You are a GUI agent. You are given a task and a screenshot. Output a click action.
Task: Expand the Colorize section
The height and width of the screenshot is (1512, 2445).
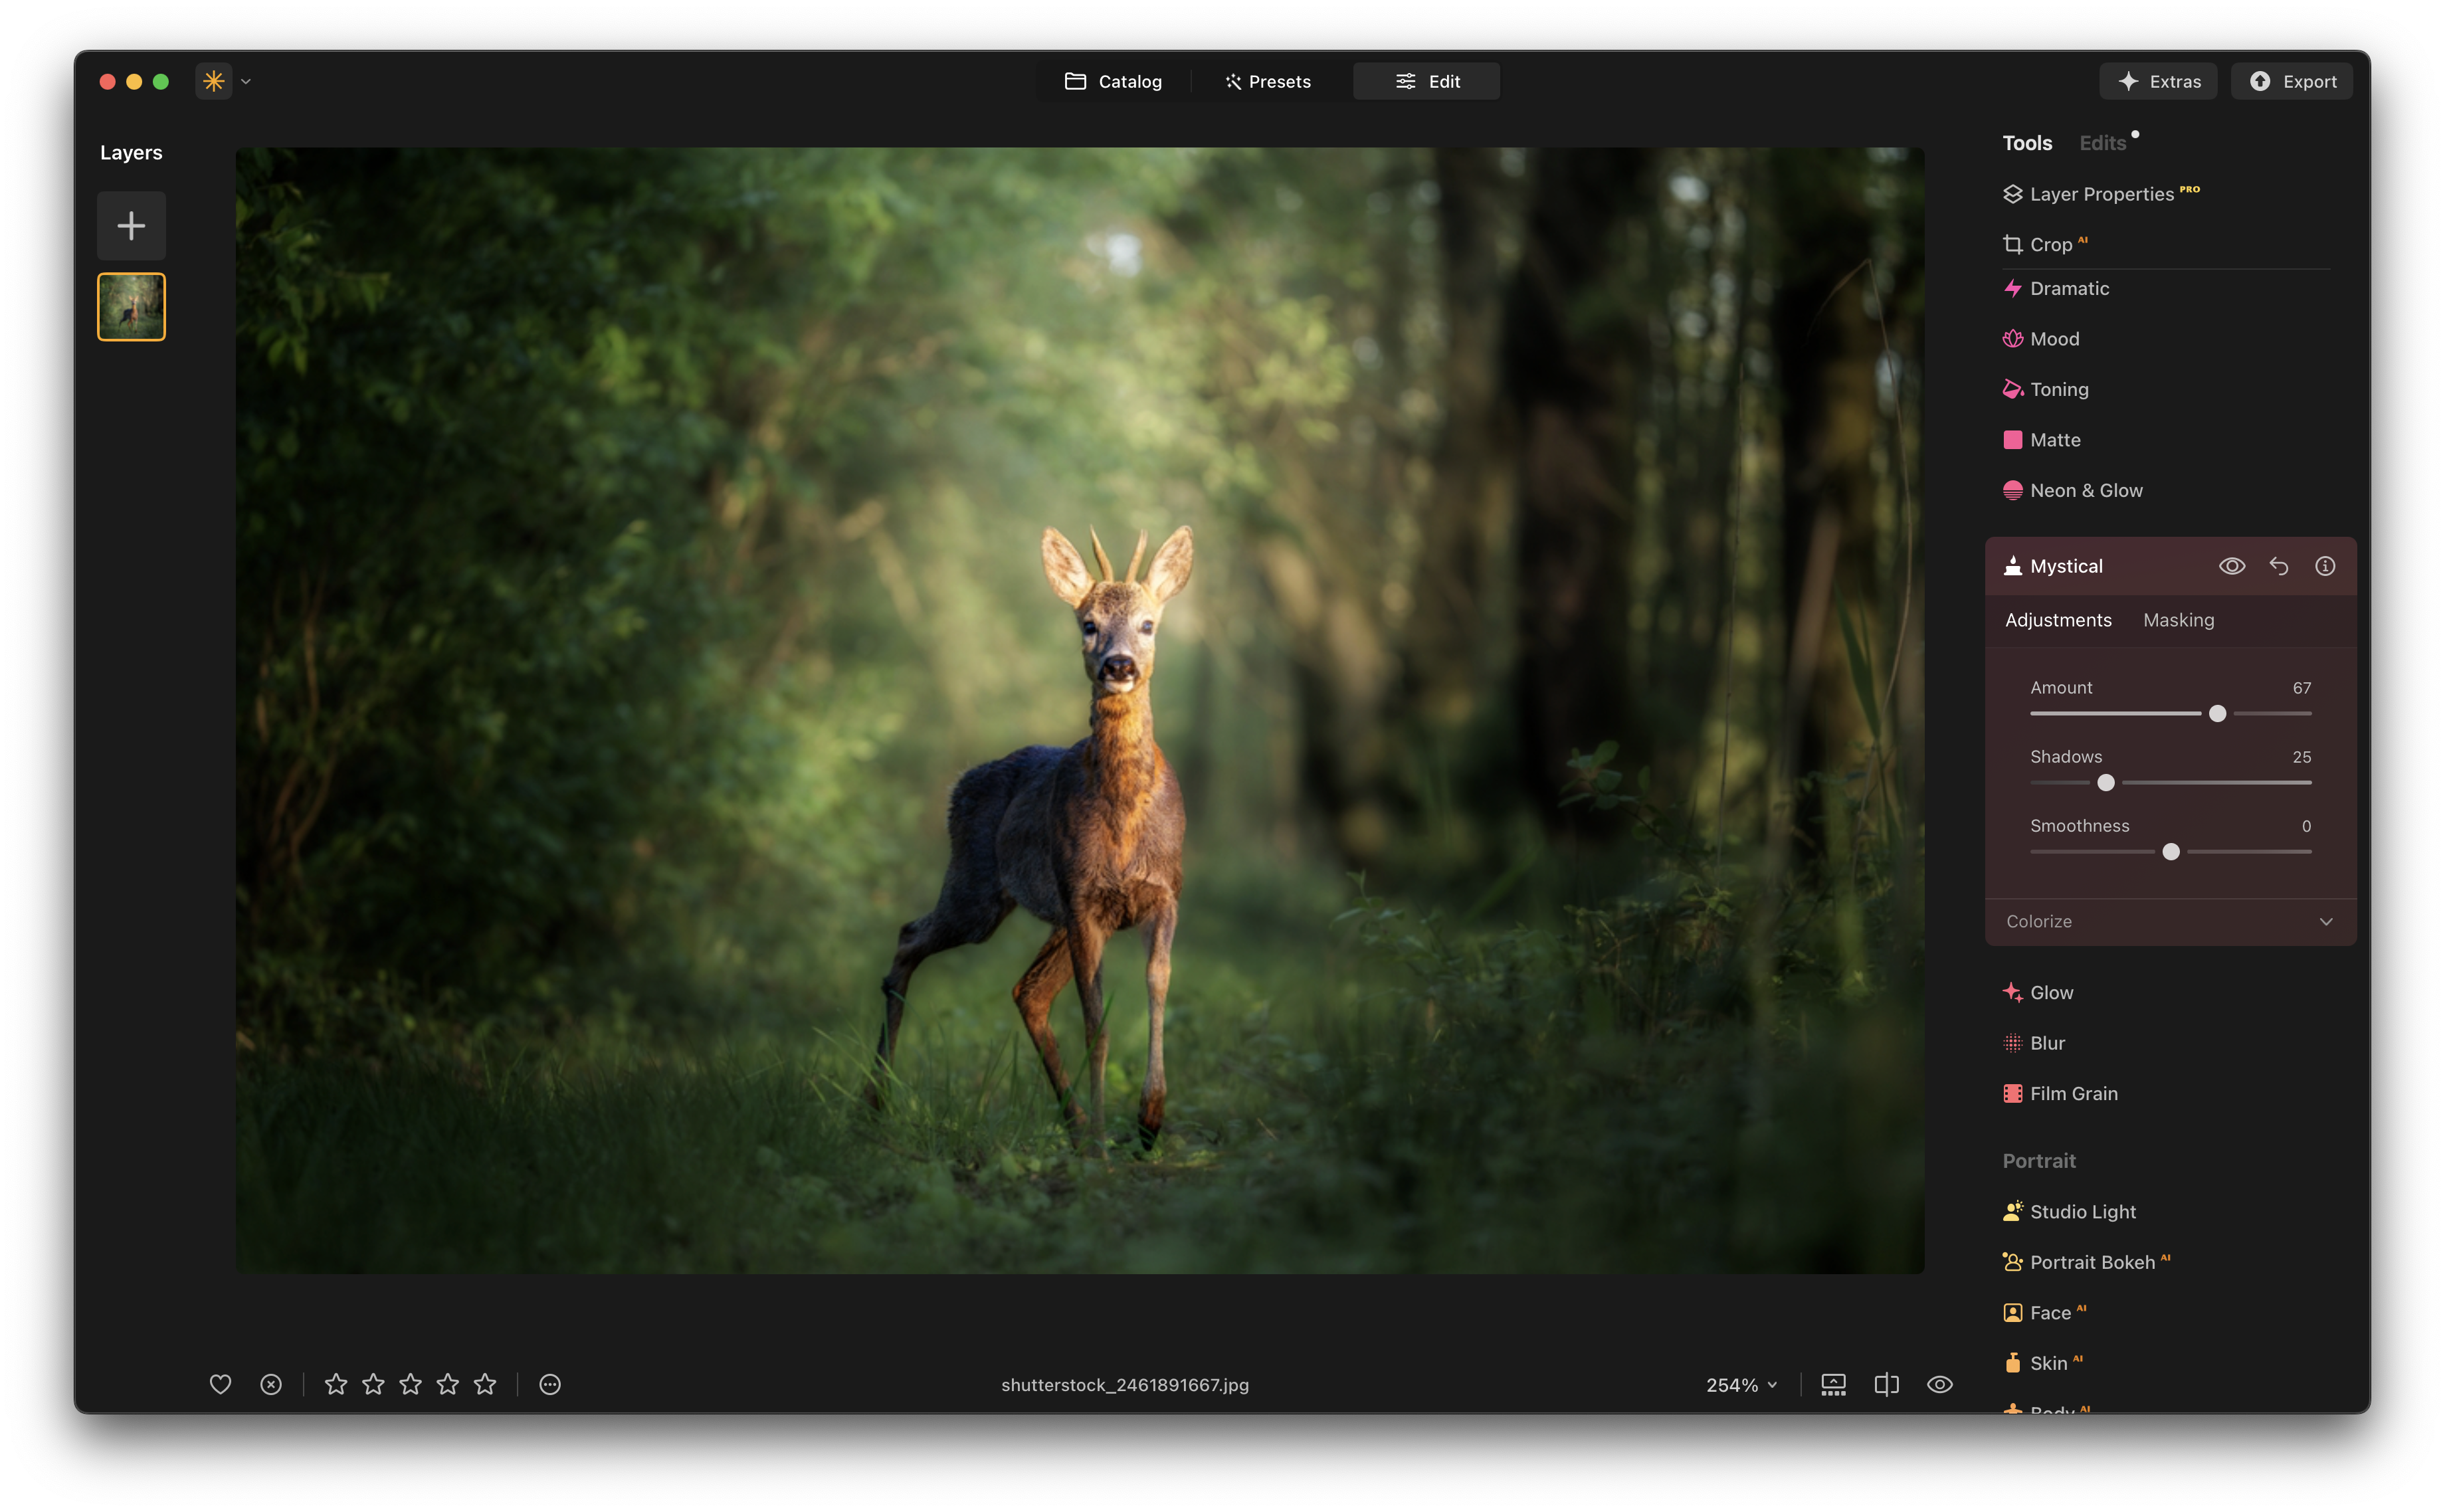tap(2326, 921)
